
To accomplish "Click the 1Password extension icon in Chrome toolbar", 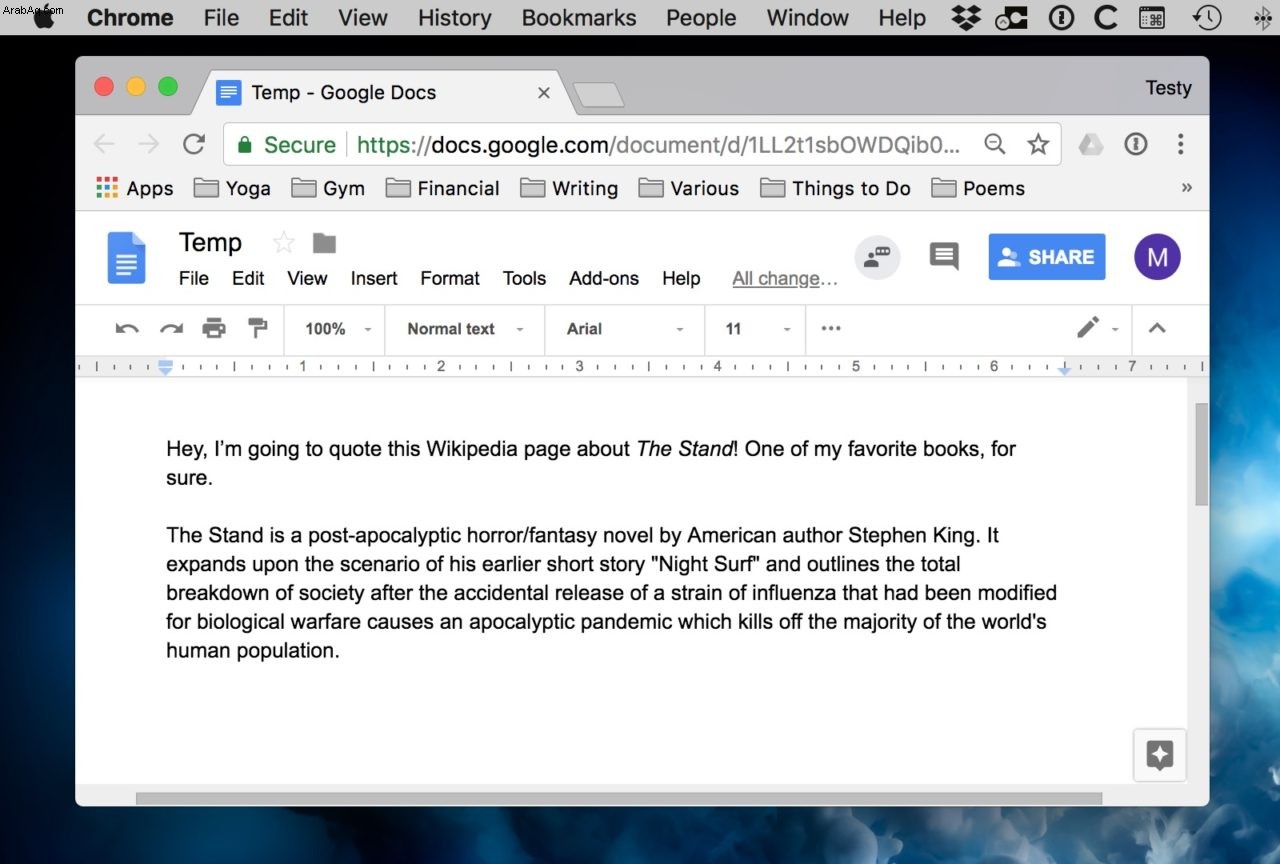I will (x=1136, y=144).
